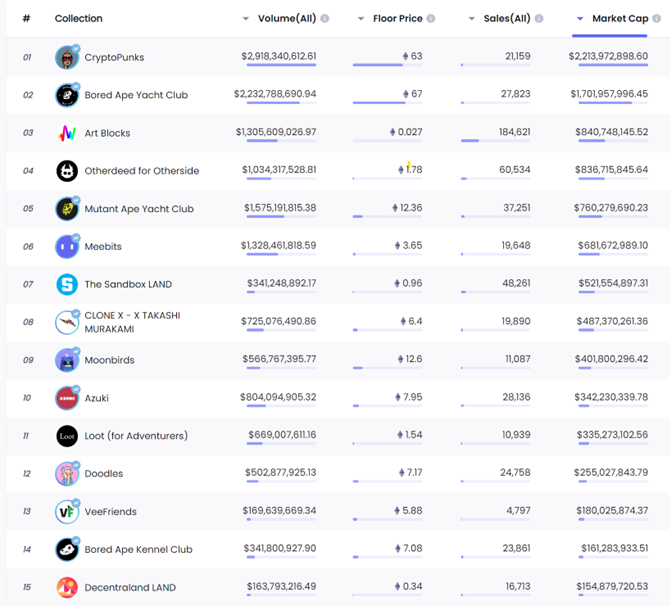Click the Otherdeed for Otherside icon

67,171
